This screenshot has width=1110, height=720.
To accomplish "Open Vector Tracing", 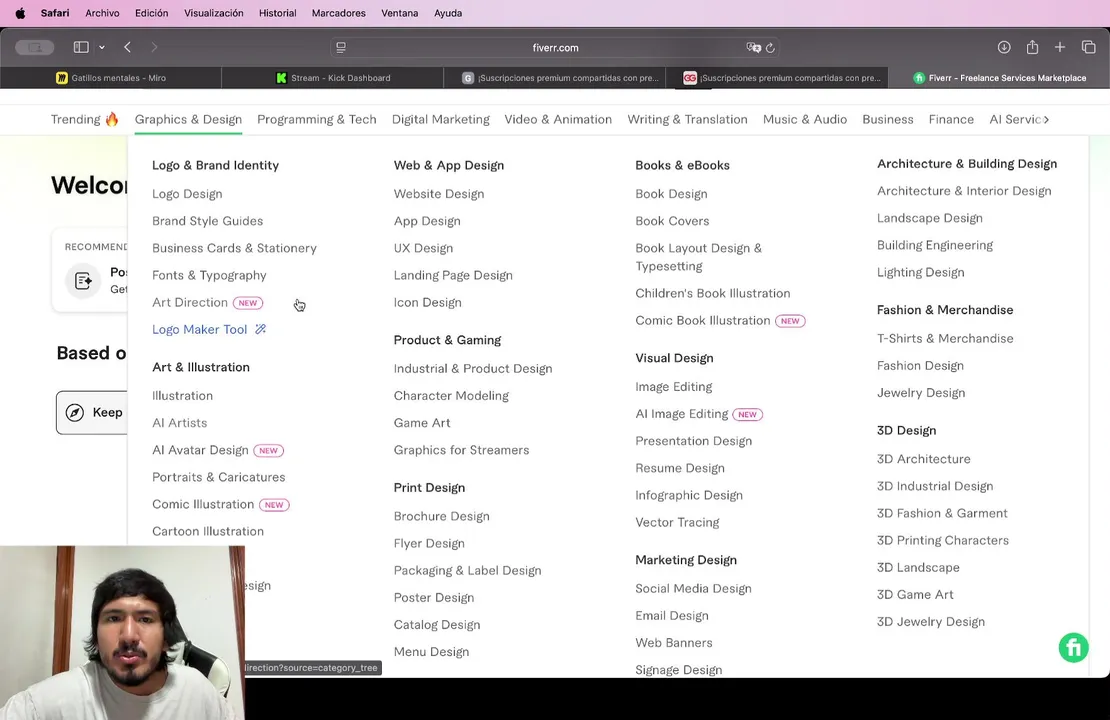I will pyautogui.click(x=677, y=522).
